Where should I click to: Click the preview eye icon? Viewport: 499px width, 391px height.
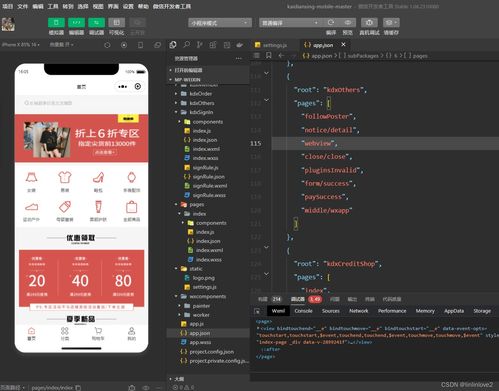coord(348,22)
